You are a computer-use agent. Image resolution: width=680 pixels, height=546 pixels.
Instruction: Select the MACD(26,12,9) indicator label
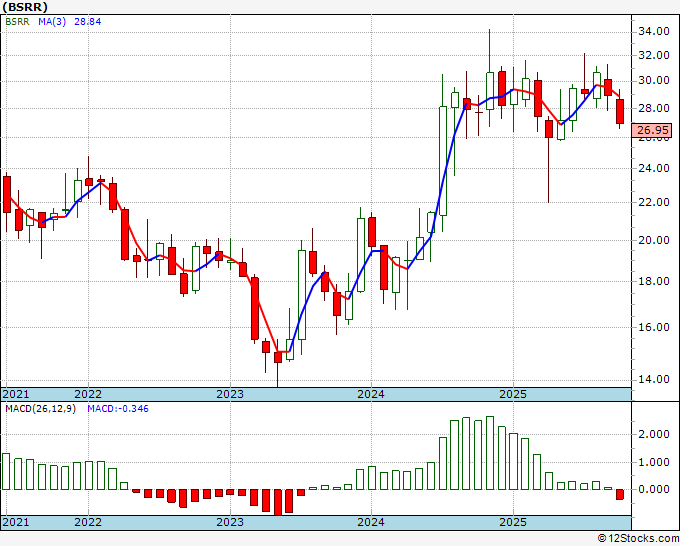click(x=40, y=410)
